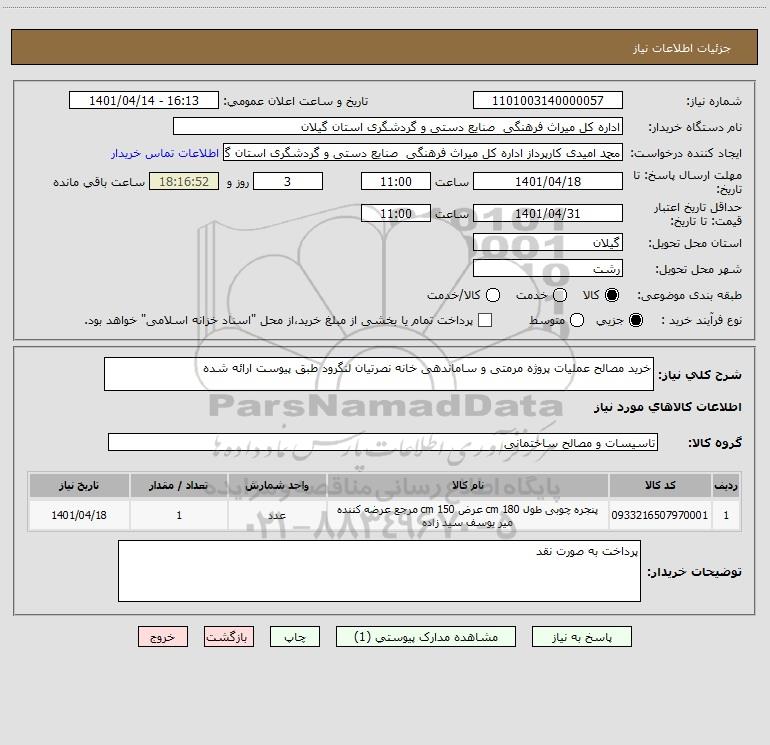Select the کالا/خدمت radio button

coord(493,295)
